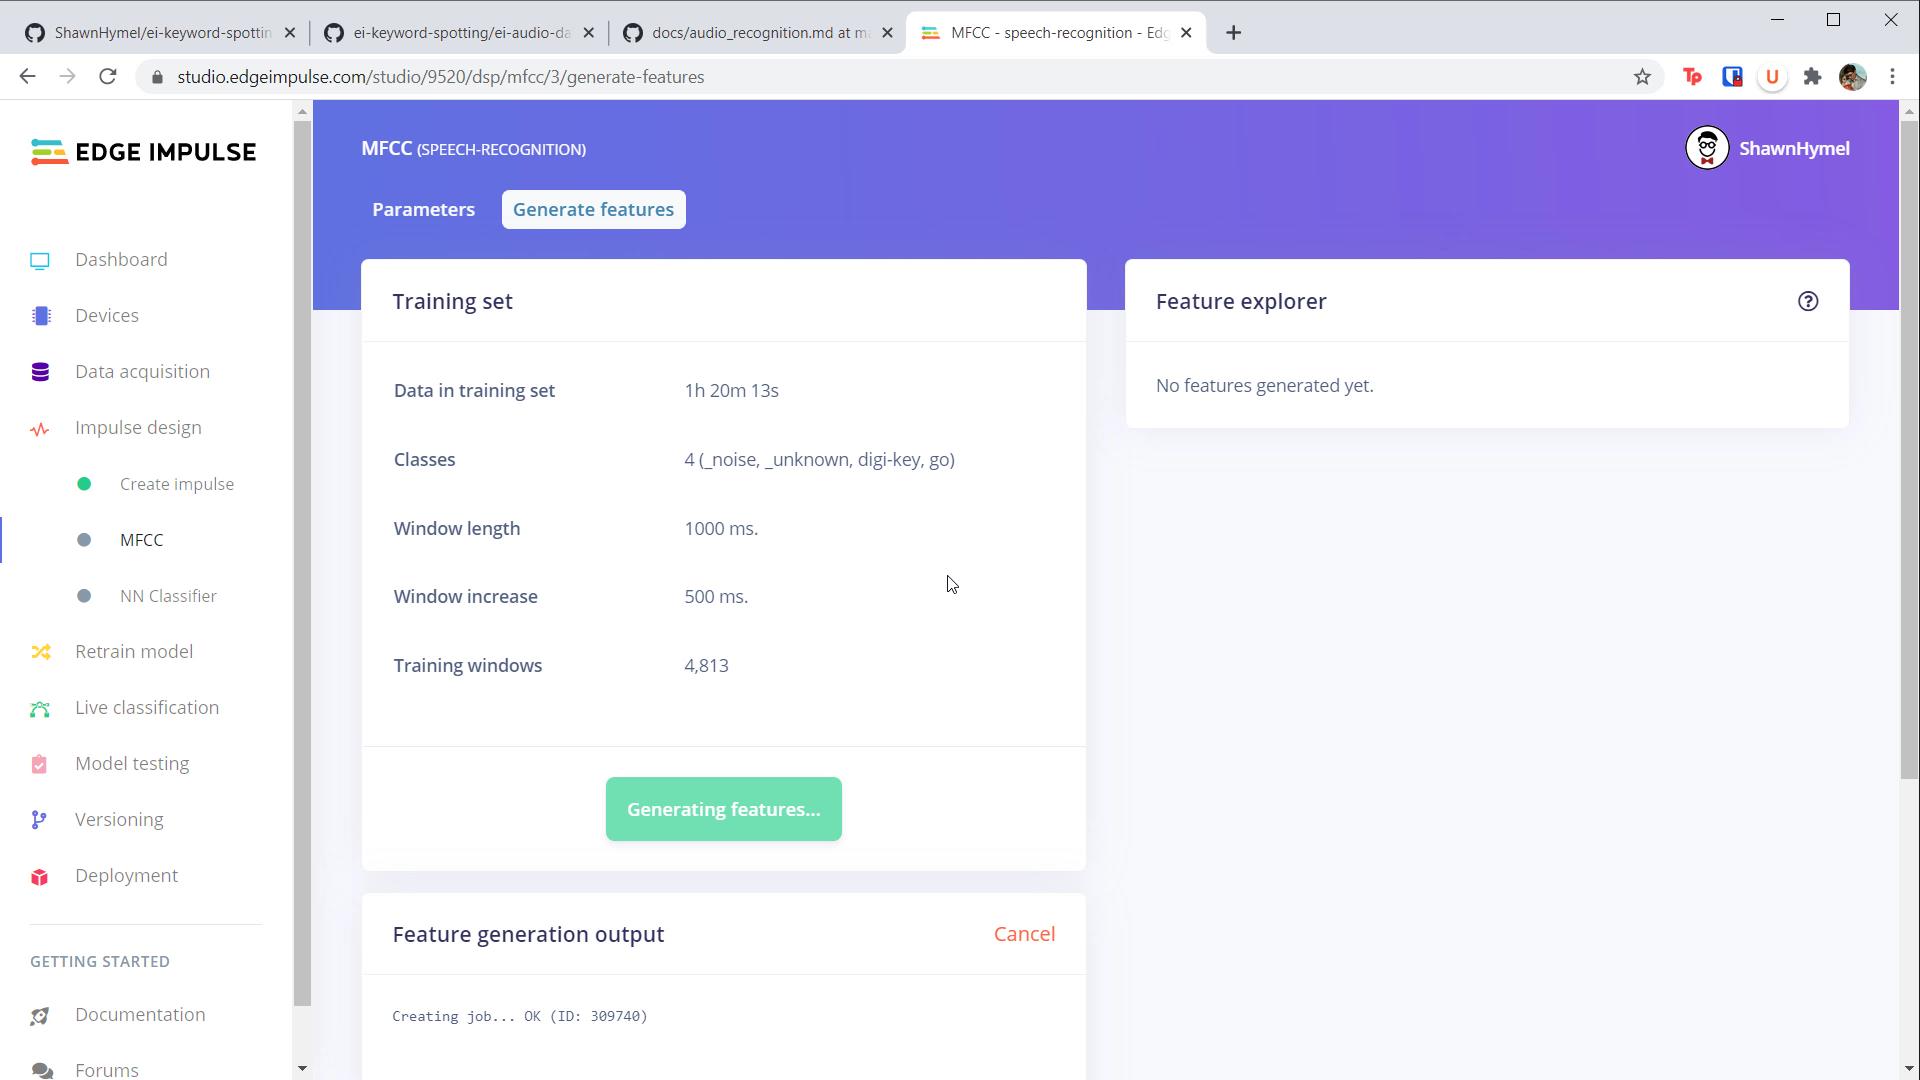Click the Live classification sidebar icon

pyautogui.click(x=38, y=707)
